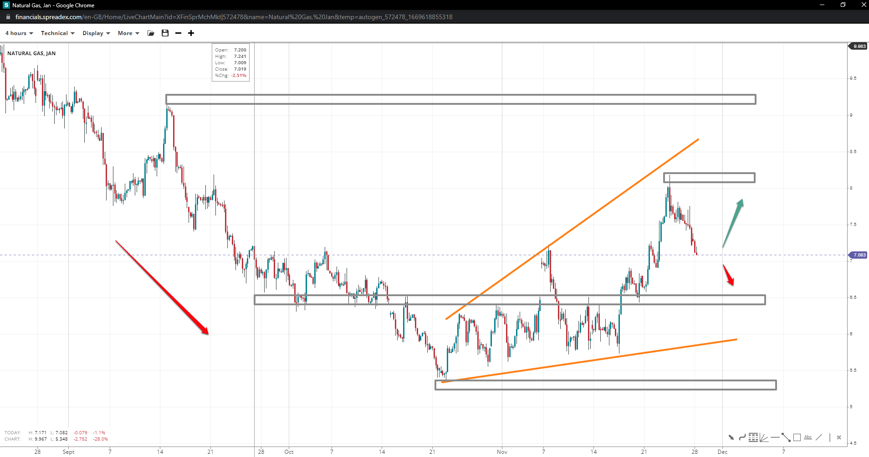Screen dimensions: 869x457
Task: Pick the horizontal line drawing tool
Action: 775,437
